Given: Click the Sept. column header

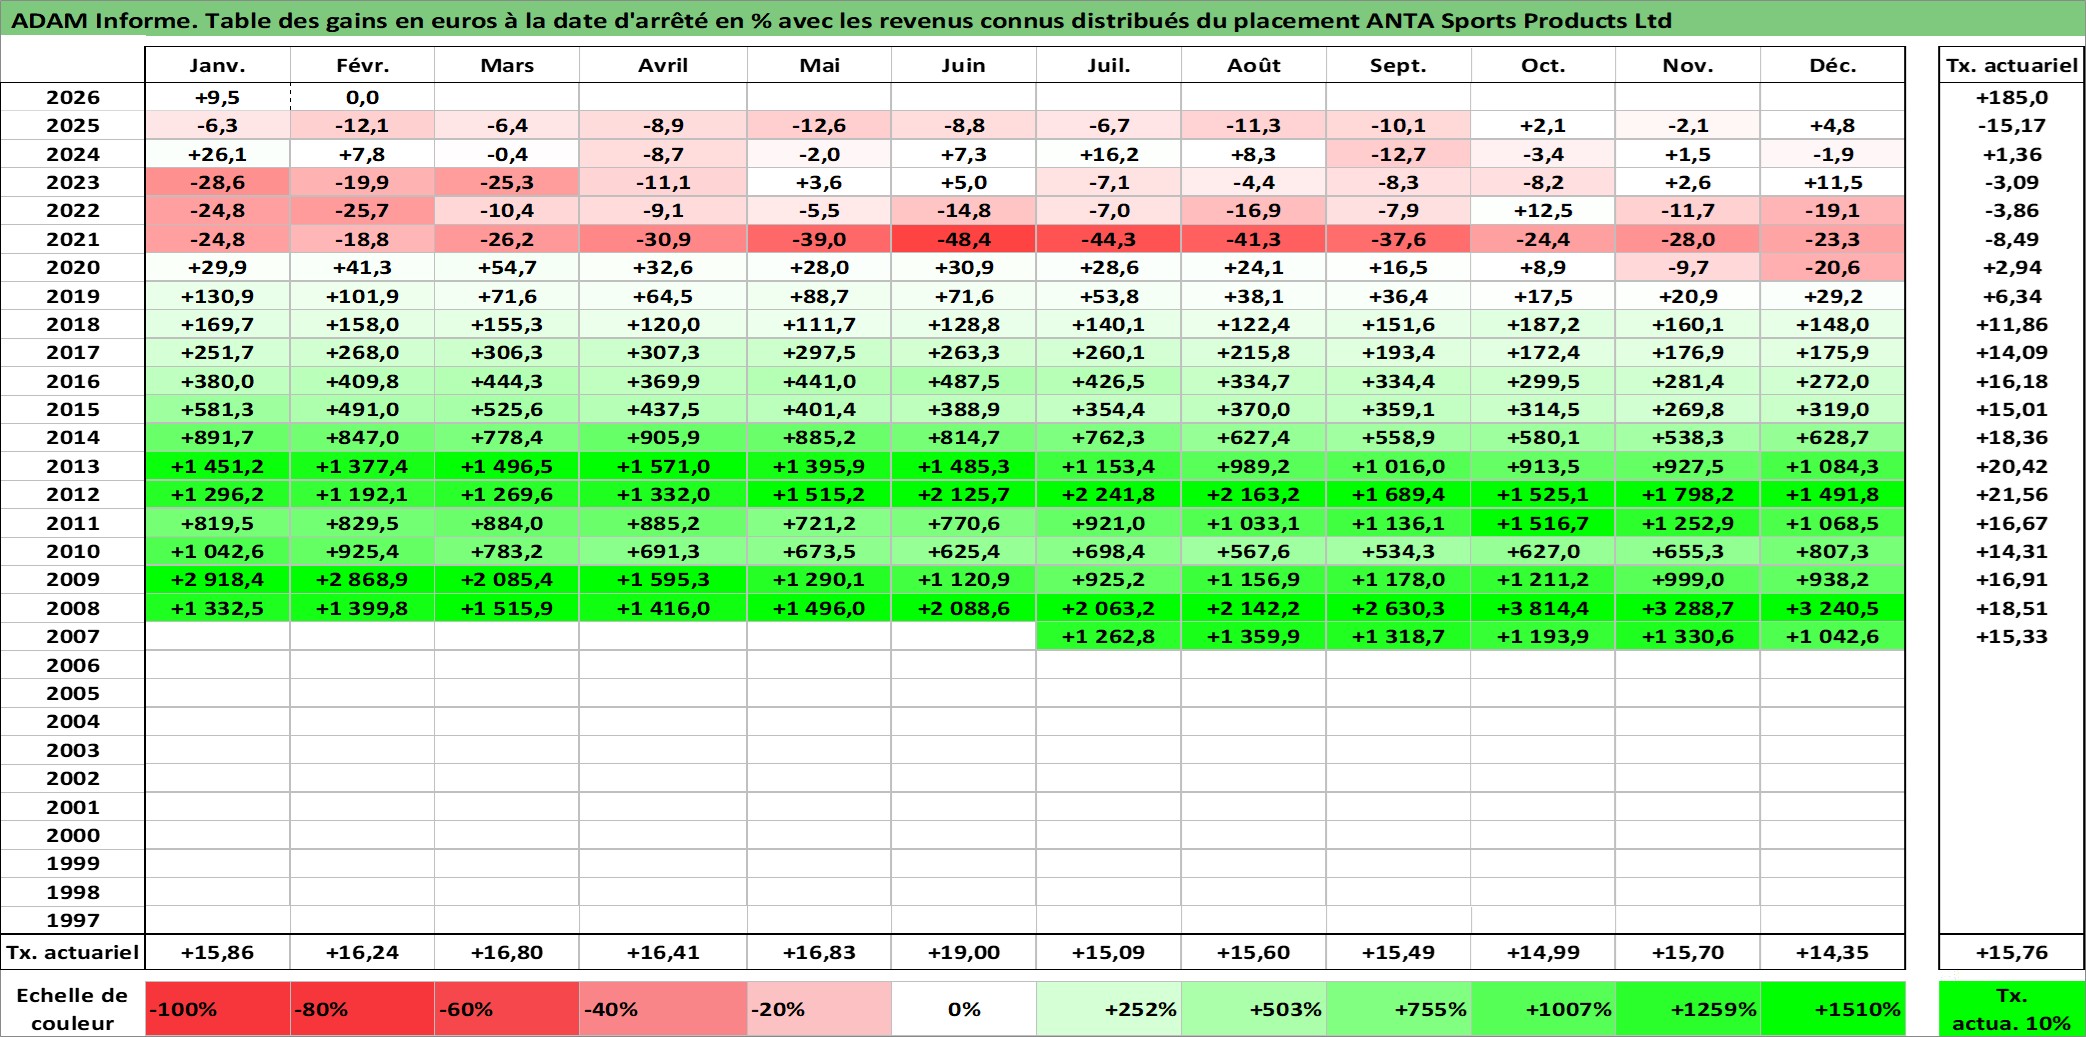Looking at the screenshot, I should point(1398,65).
